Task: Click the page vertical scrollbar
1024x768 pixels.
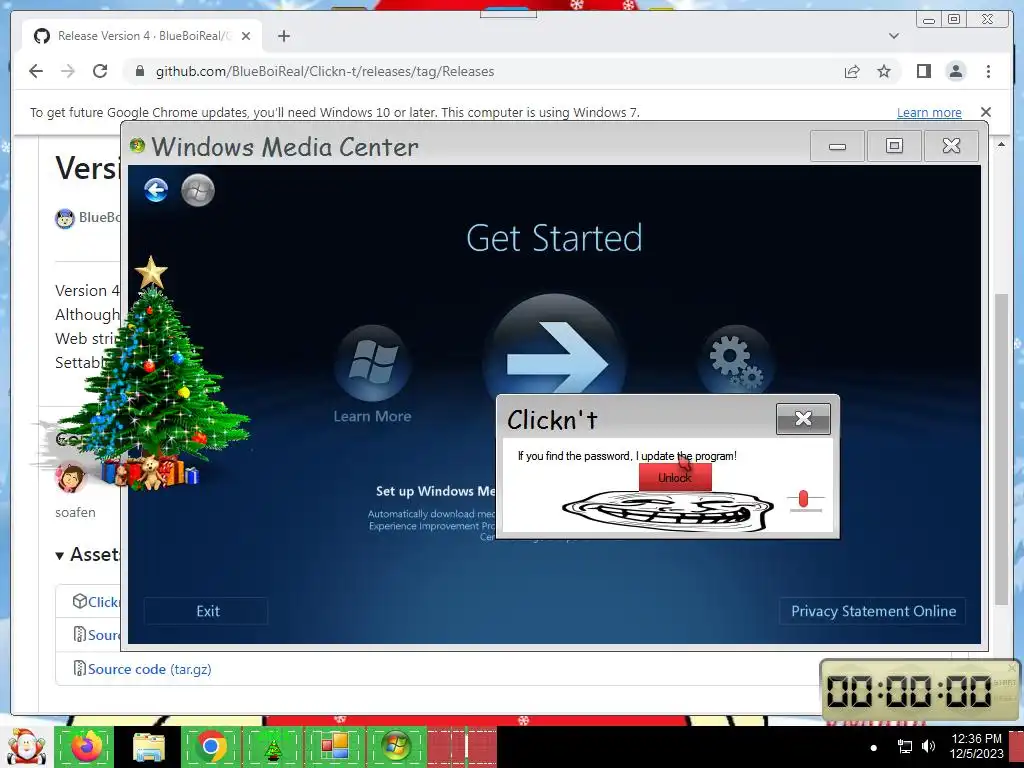Action: tap(1000, 451)
